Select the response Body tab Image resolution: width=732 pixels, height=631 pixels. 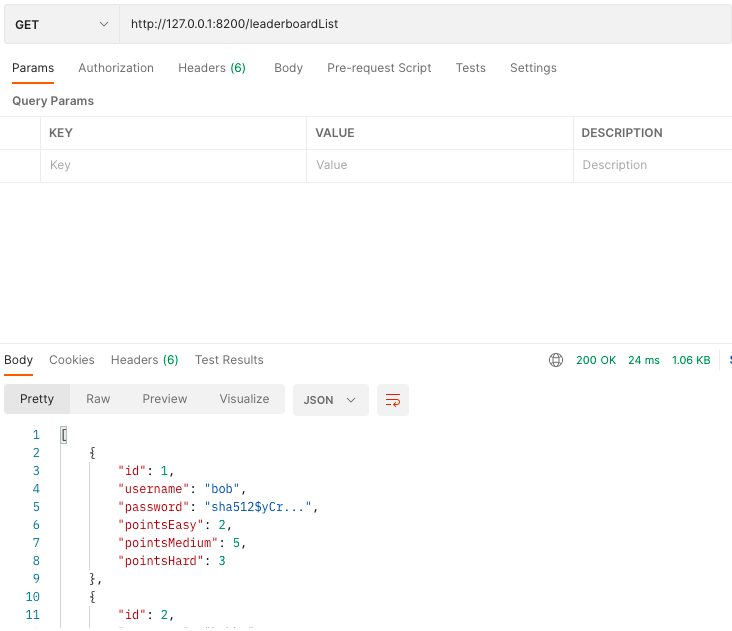[19, 360]
